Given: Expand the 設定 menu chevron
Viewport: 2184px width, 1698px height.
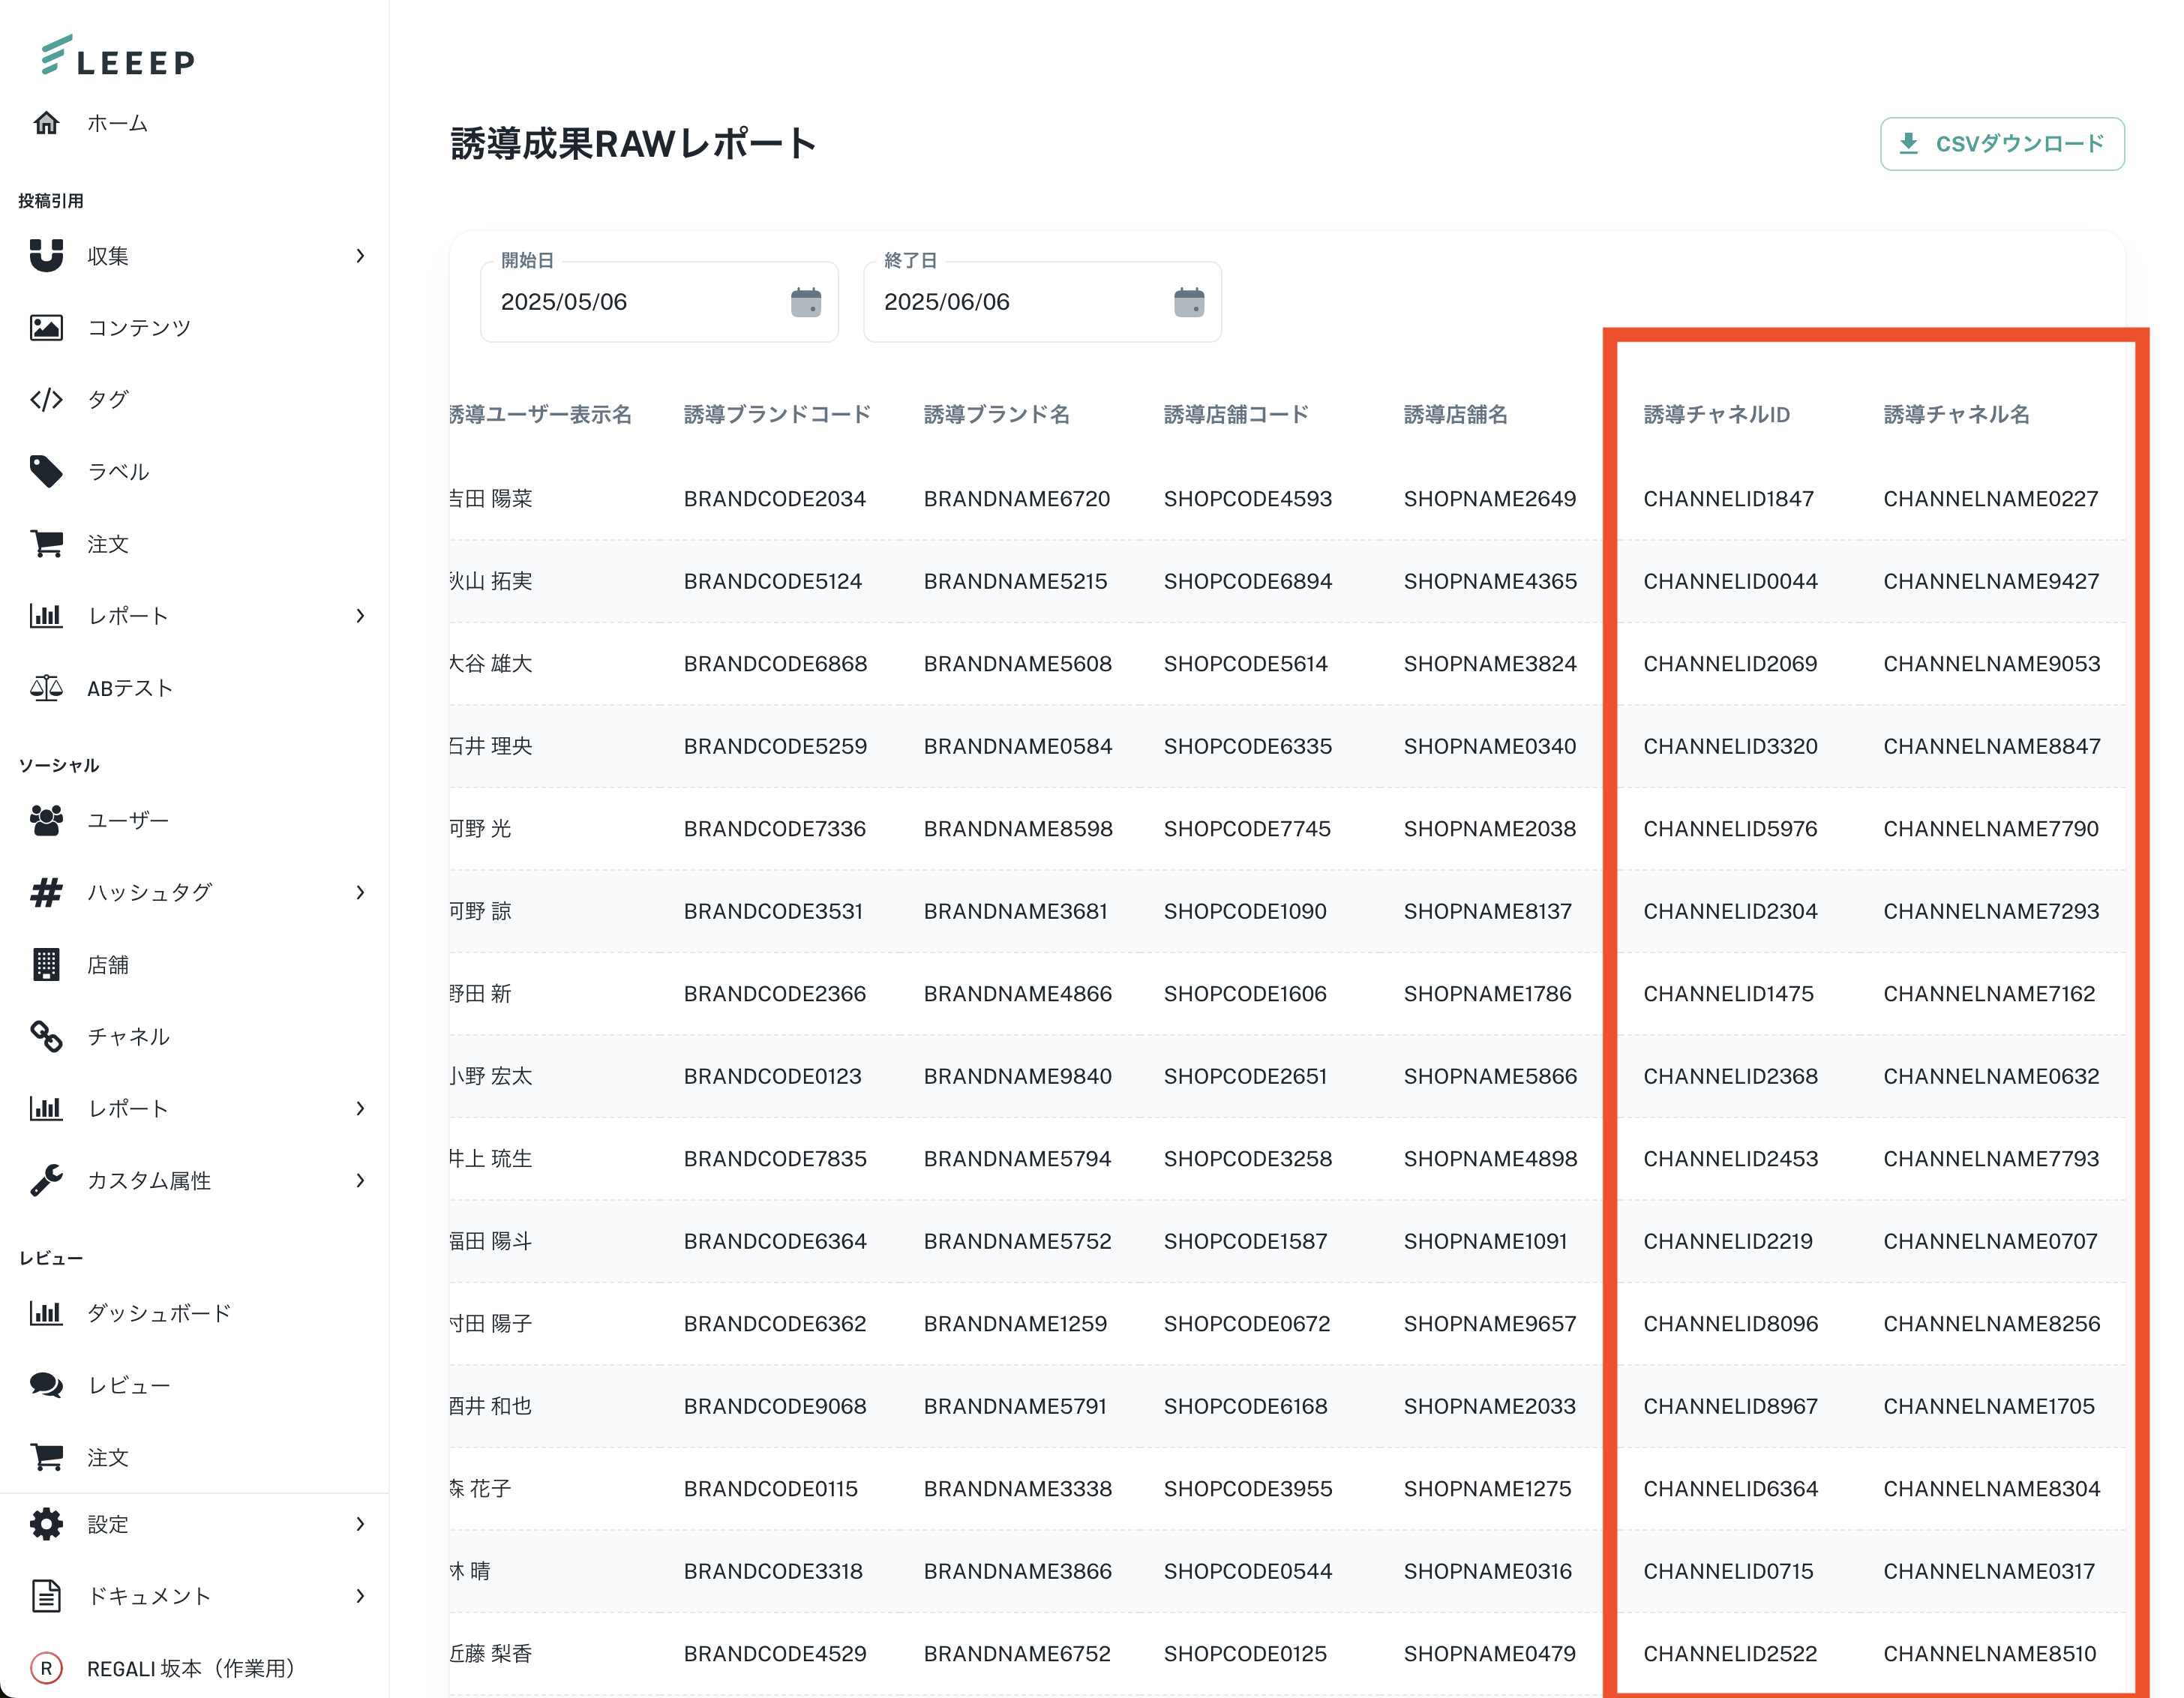Looking at the screenshot, I should 360,1524.
